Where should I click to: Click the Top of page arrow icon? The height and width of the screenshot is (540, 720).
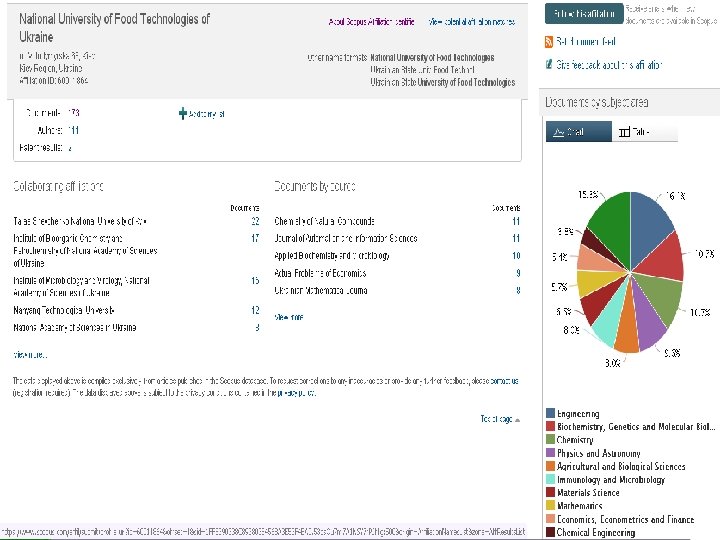tap(517, 419)
